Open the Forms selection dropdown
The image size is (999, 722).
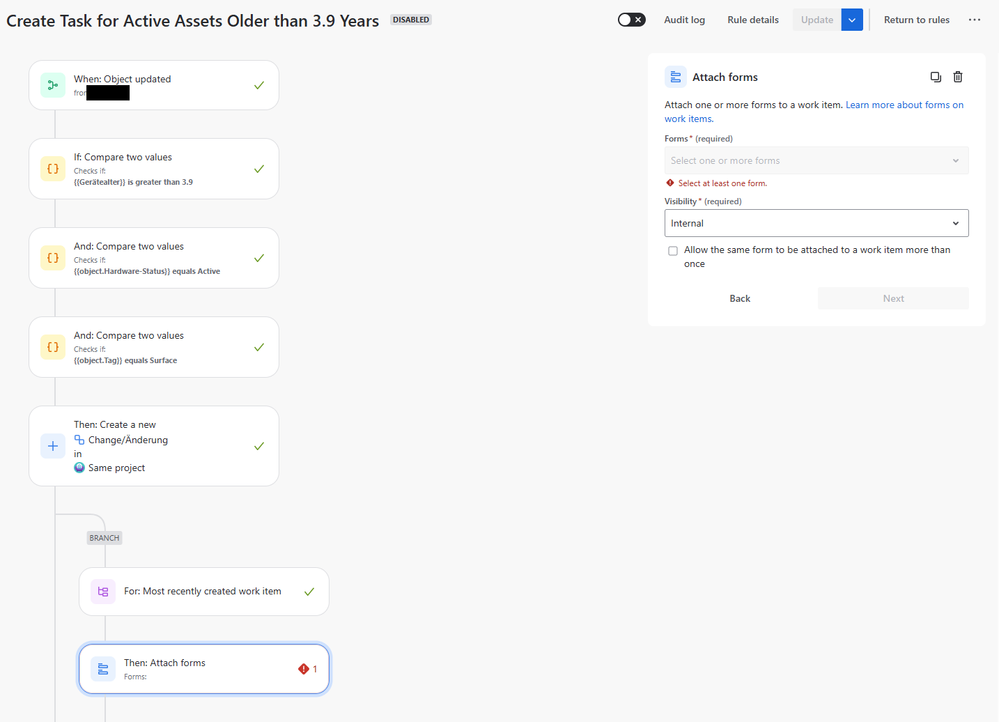[816, 161]
